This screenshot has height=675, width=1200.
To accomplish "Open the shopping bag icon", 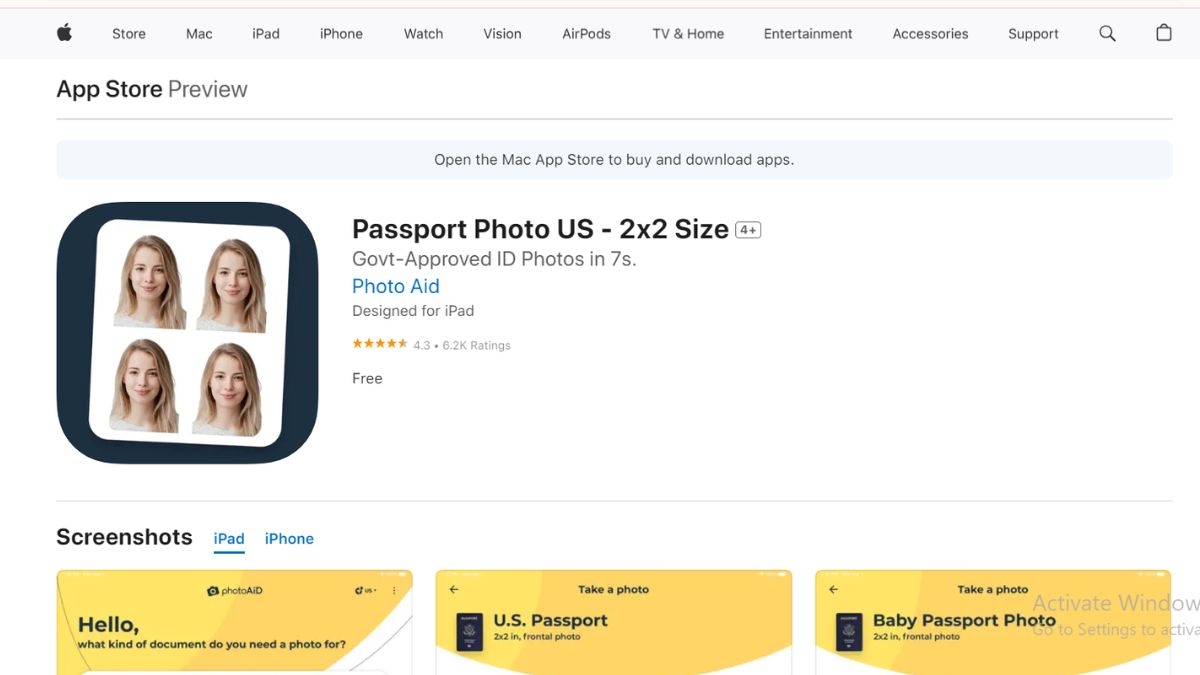I will pos(1164,33).
